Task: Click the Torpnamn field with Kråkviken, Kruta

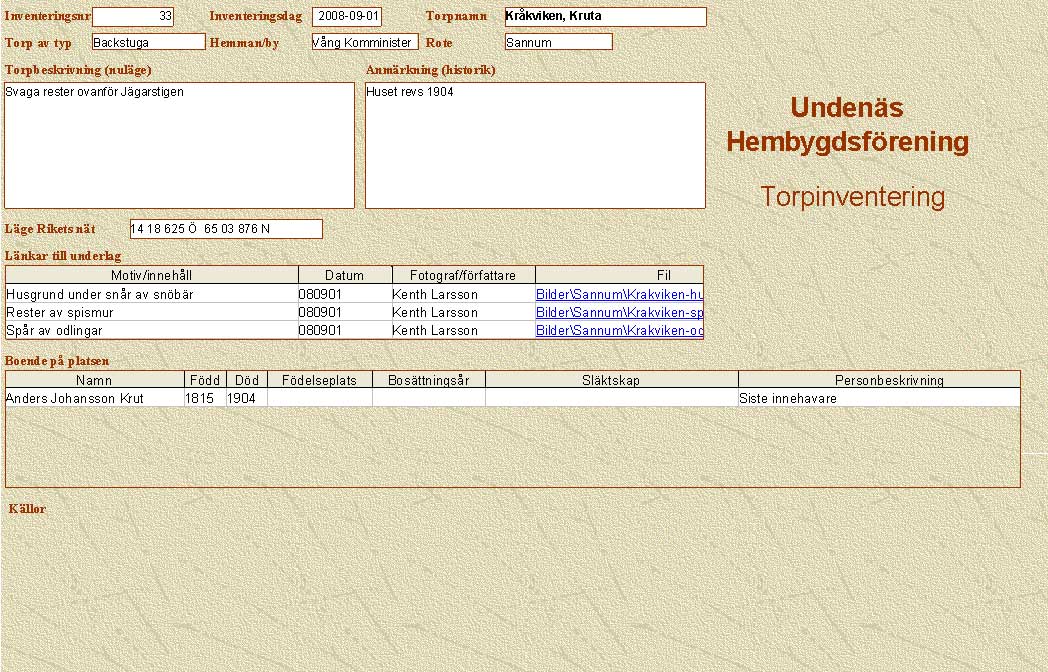Action: pyautogui.click(x=605, y=17)
